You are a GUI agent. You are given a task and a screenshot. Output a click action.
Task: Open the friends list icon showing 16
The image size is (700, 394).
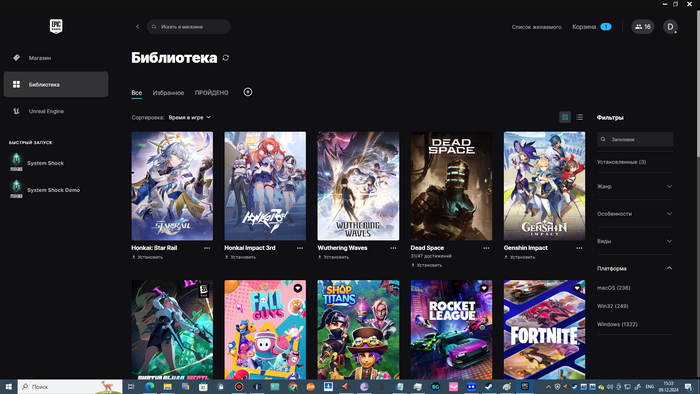pos(643,27)
